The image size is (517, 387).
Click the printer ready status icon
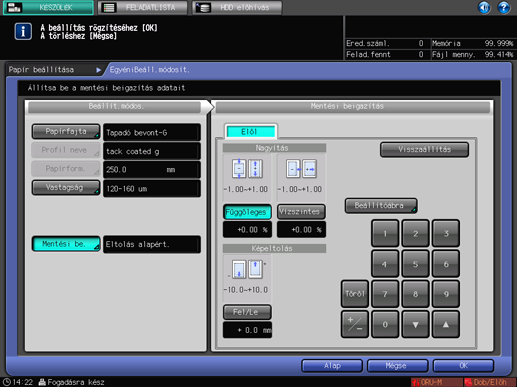(42, 382)
